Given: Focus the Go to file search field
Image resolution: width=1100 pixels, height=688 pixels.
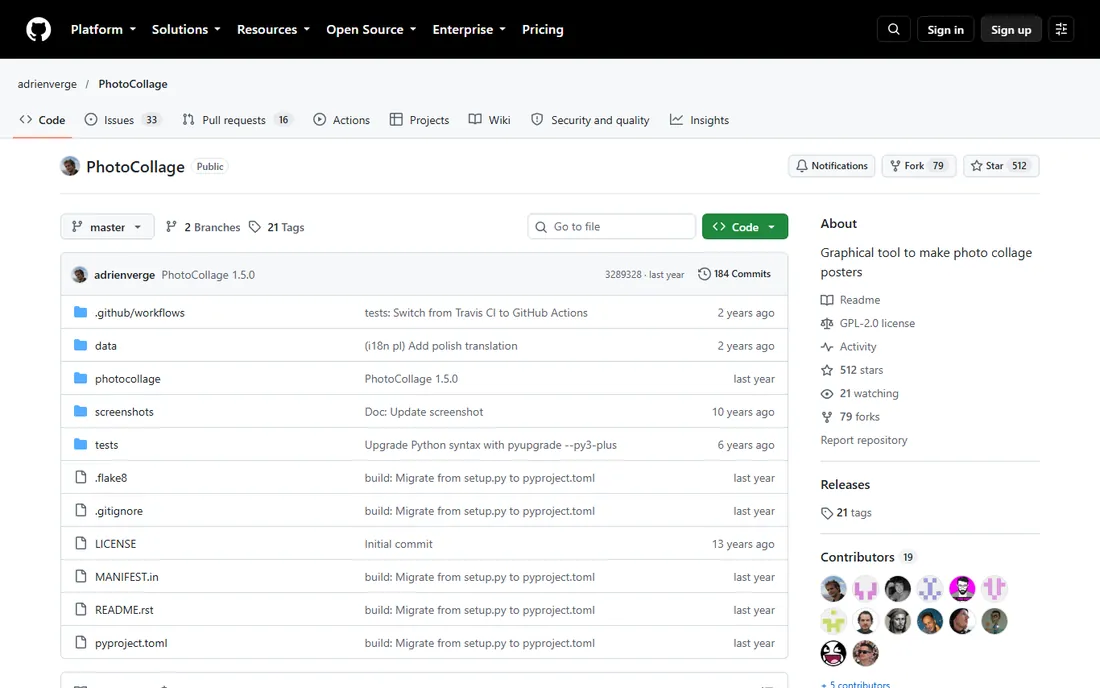Looking at the screenshot, I should 611,227.
